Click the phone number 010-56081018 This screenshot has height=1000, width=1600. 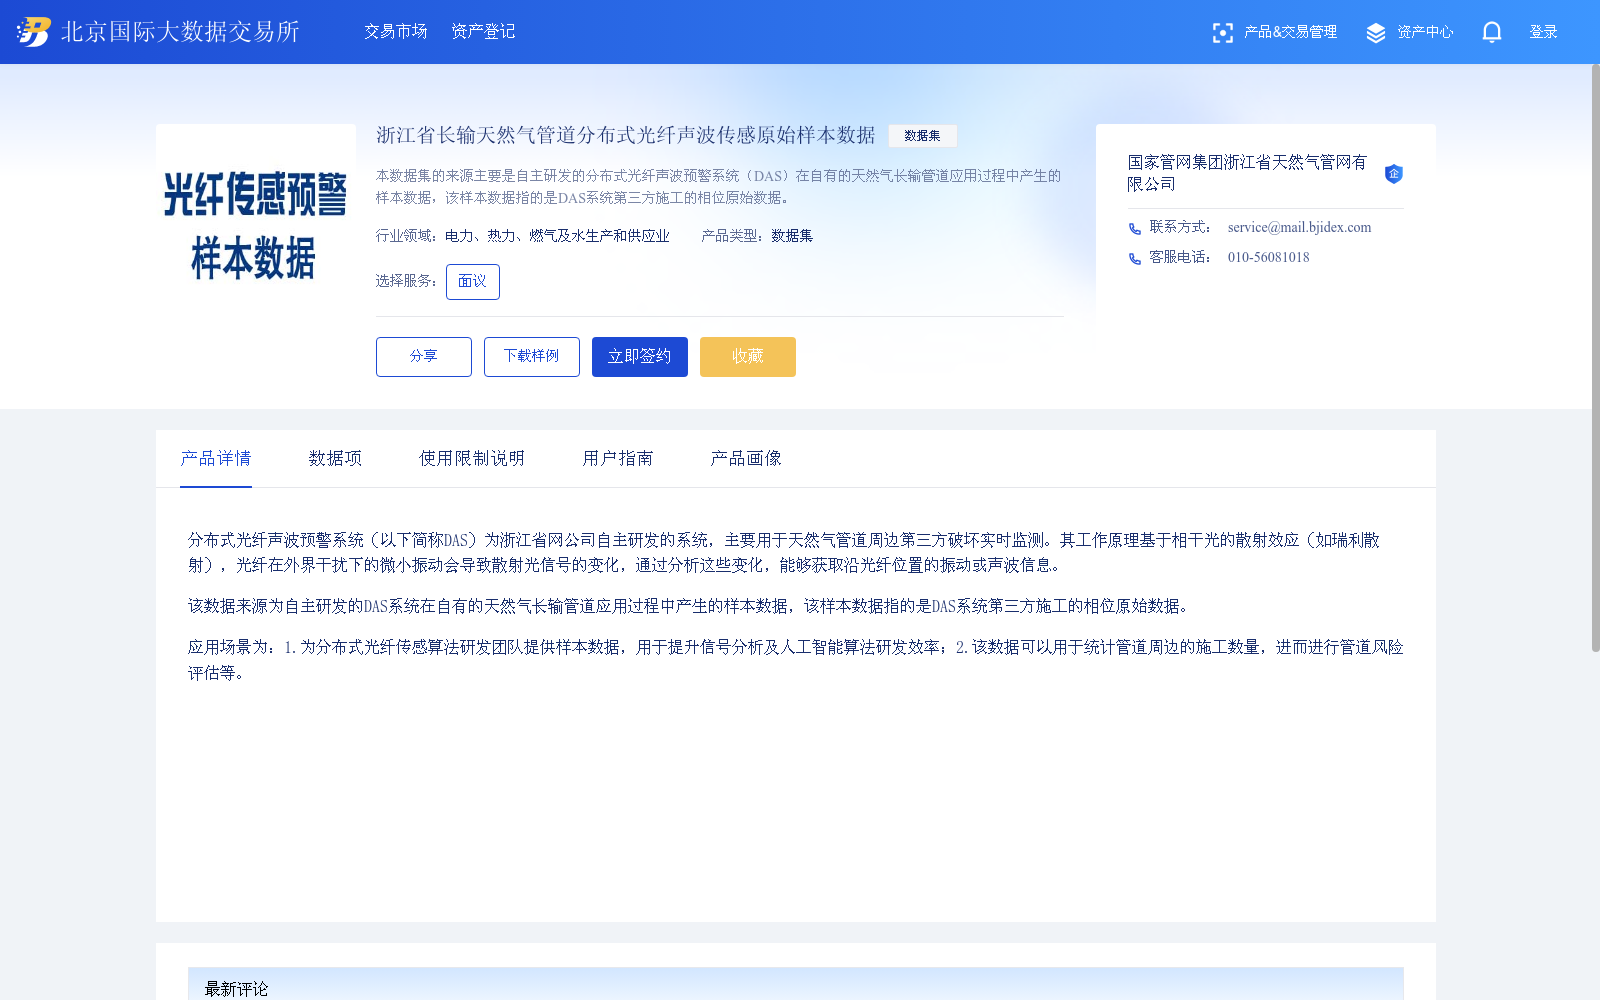click(1268, 258)
